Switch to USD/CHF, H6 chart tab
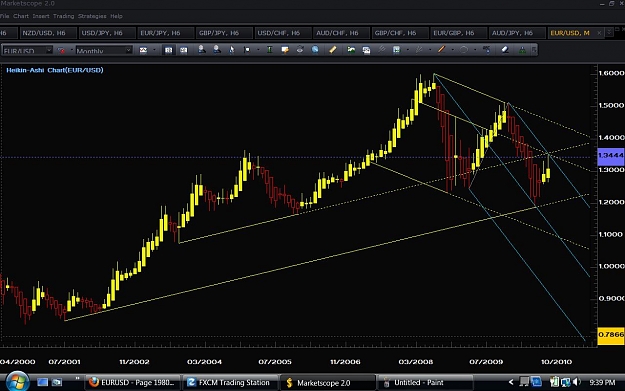This screenshot has width=625, height=391. pos(282,33)
